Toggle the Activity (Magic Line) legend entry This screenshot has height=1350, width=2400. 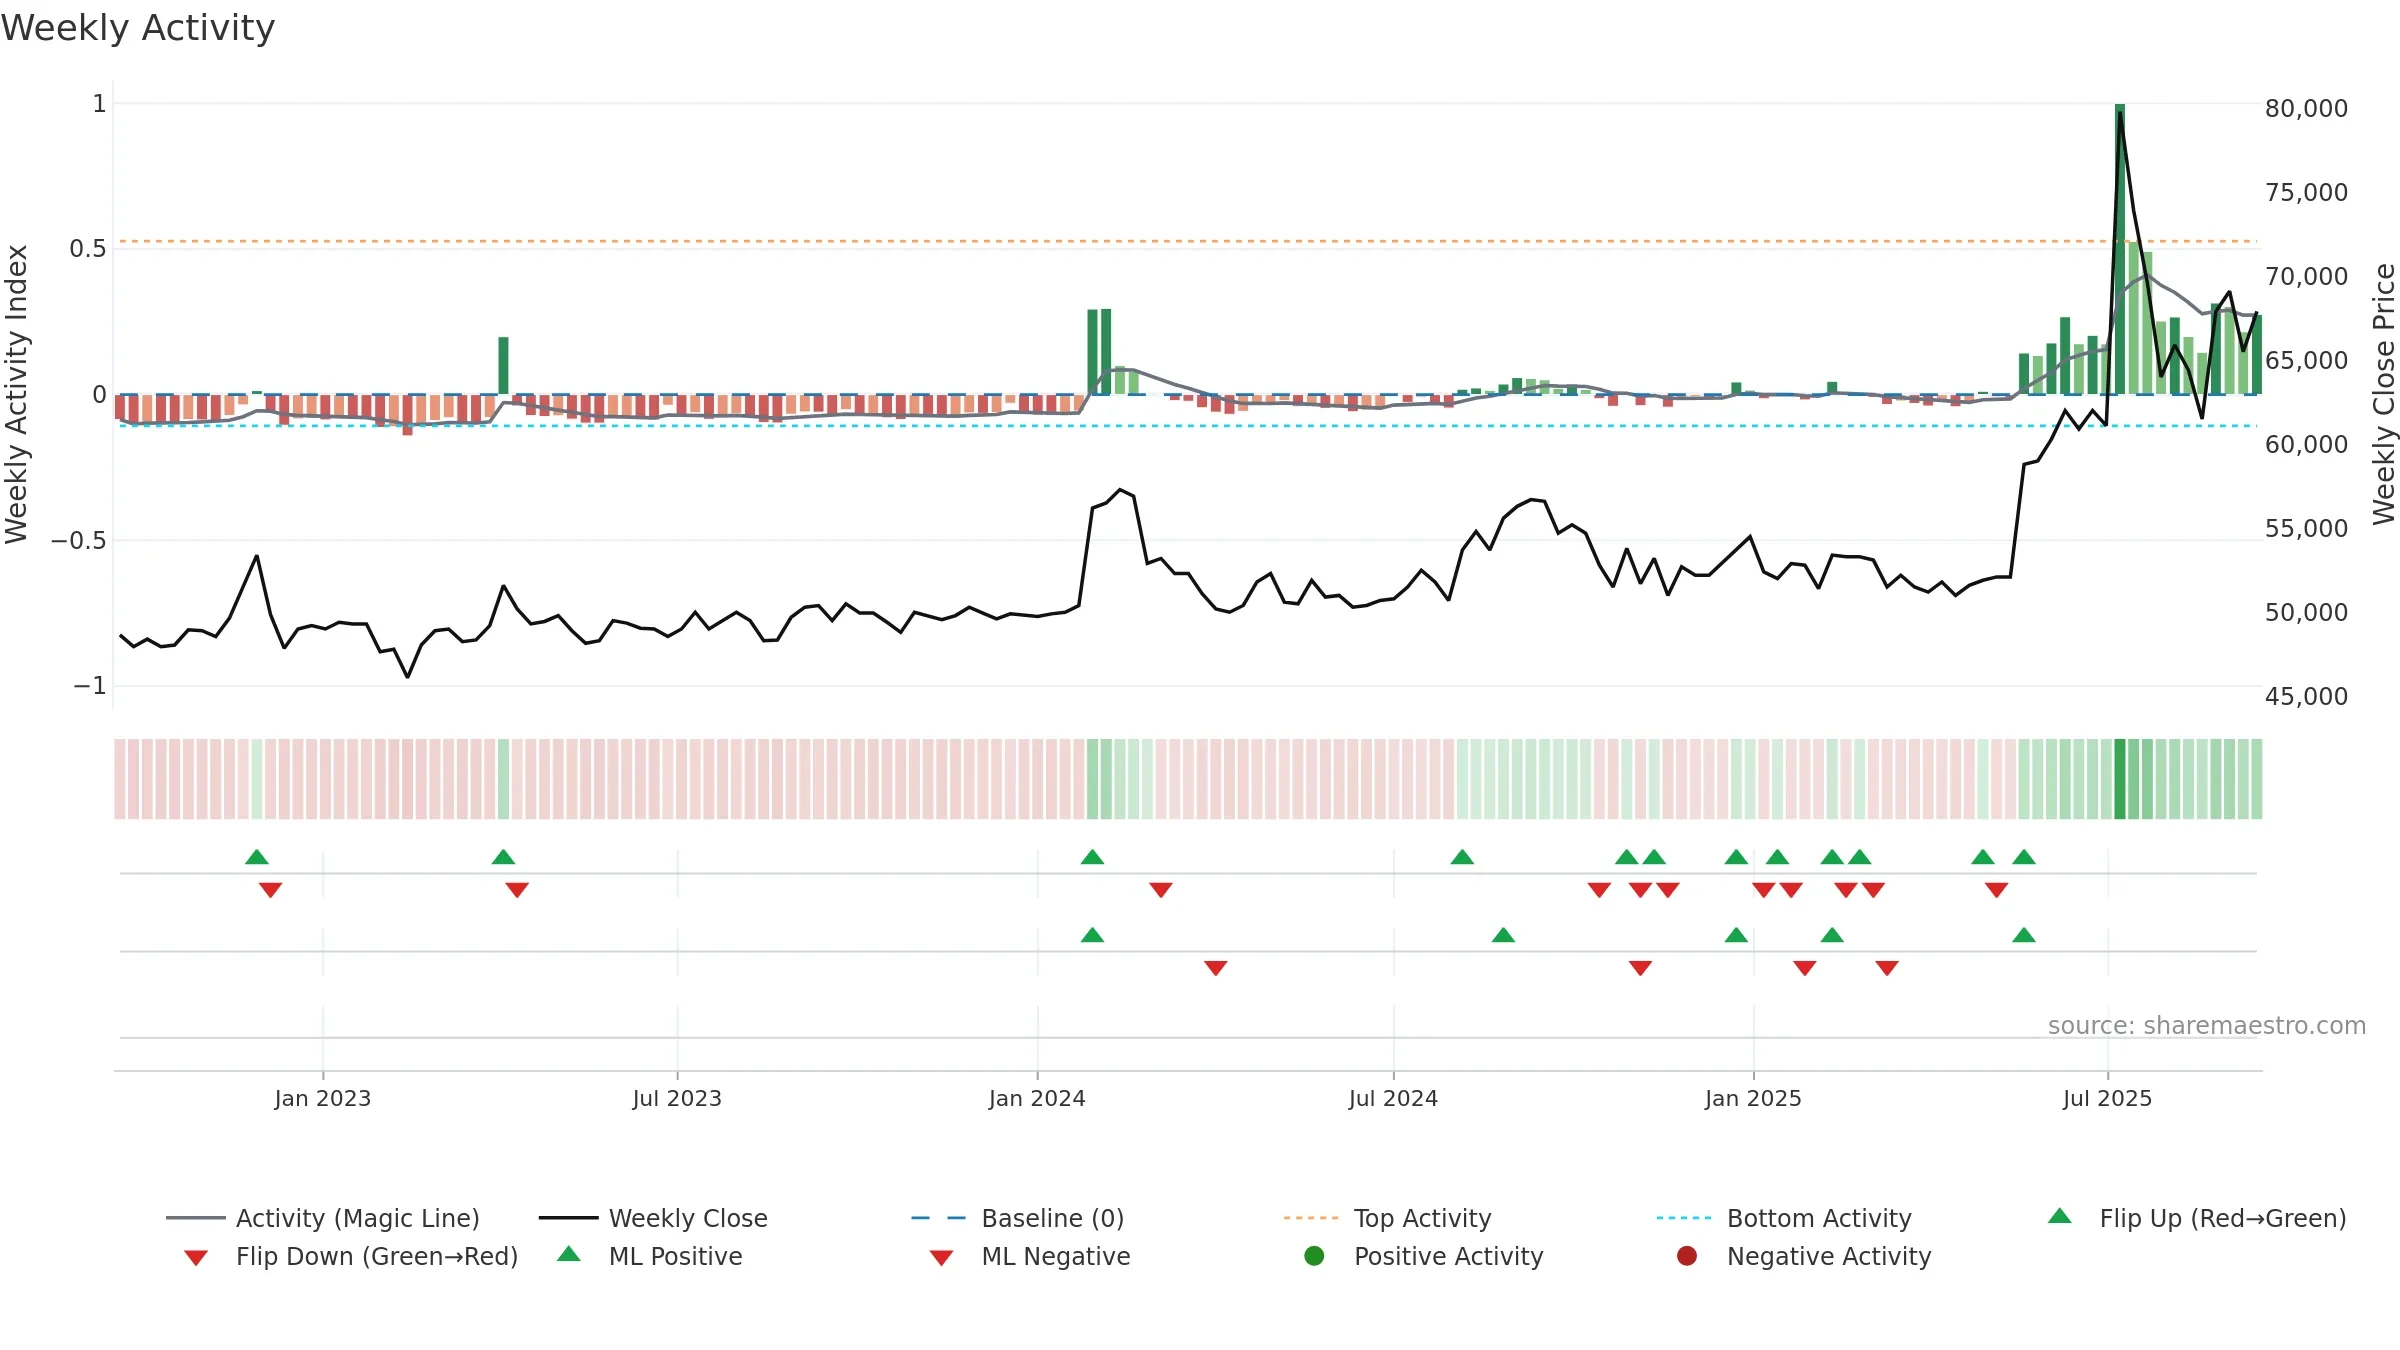tap(323, 1218)
